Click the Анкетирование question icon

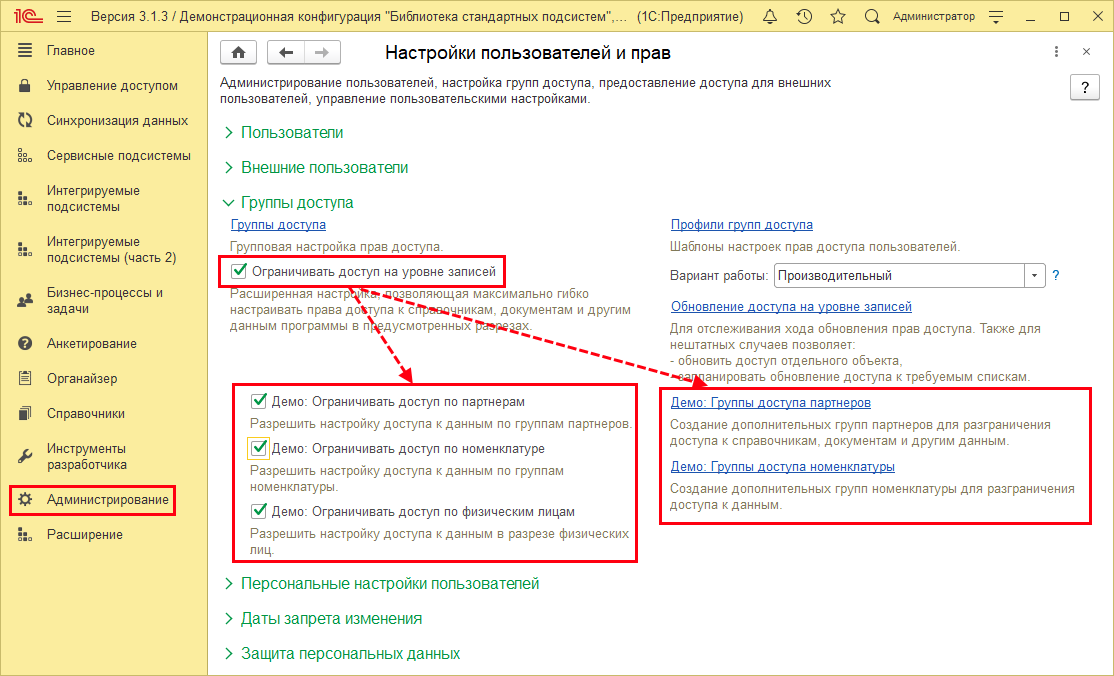[25, 343]
